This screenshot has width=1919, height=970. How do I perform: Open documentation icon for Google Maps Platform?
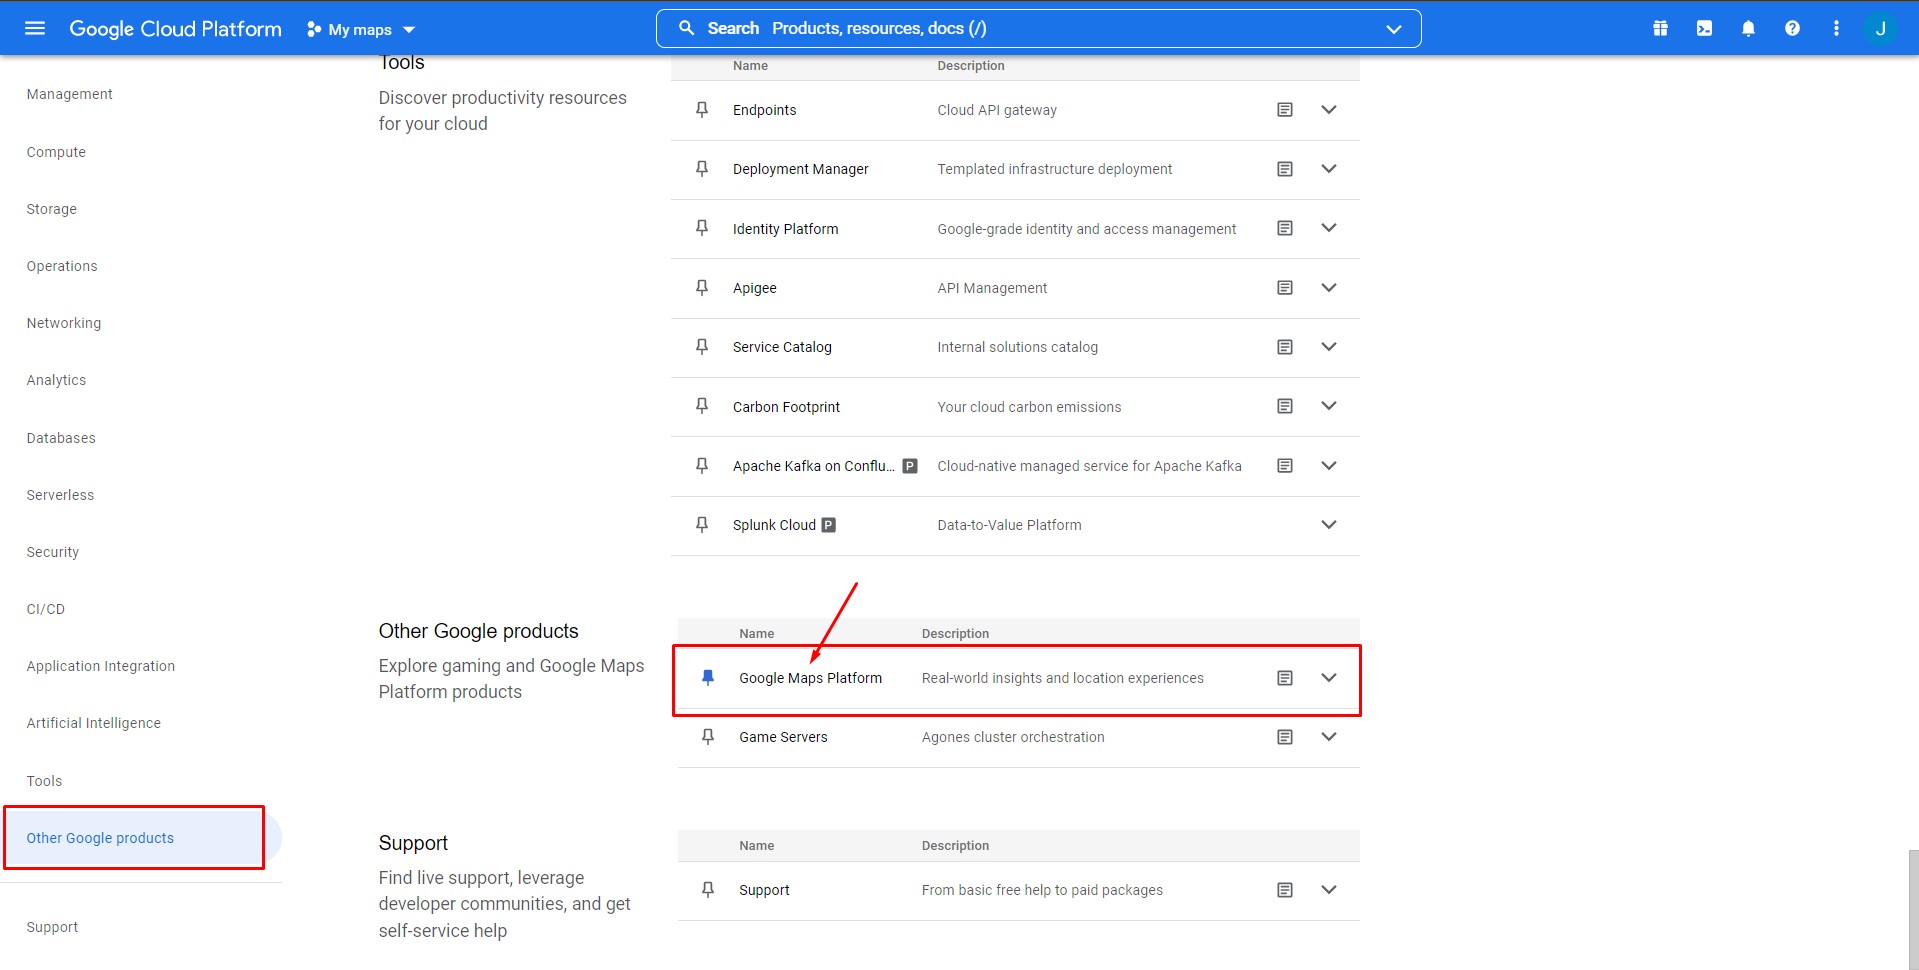(x=1285, y=678)
